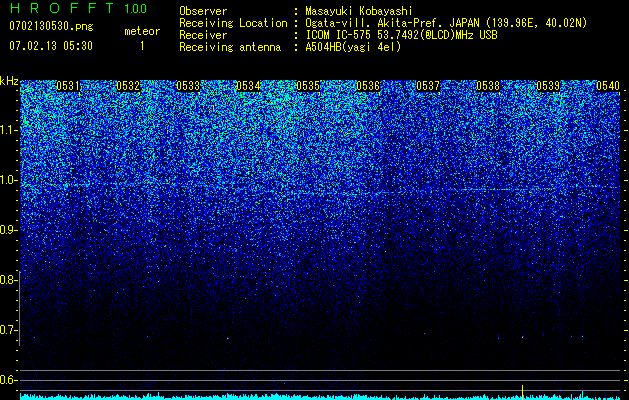Click the Observer field label

[x=203, y=11]
